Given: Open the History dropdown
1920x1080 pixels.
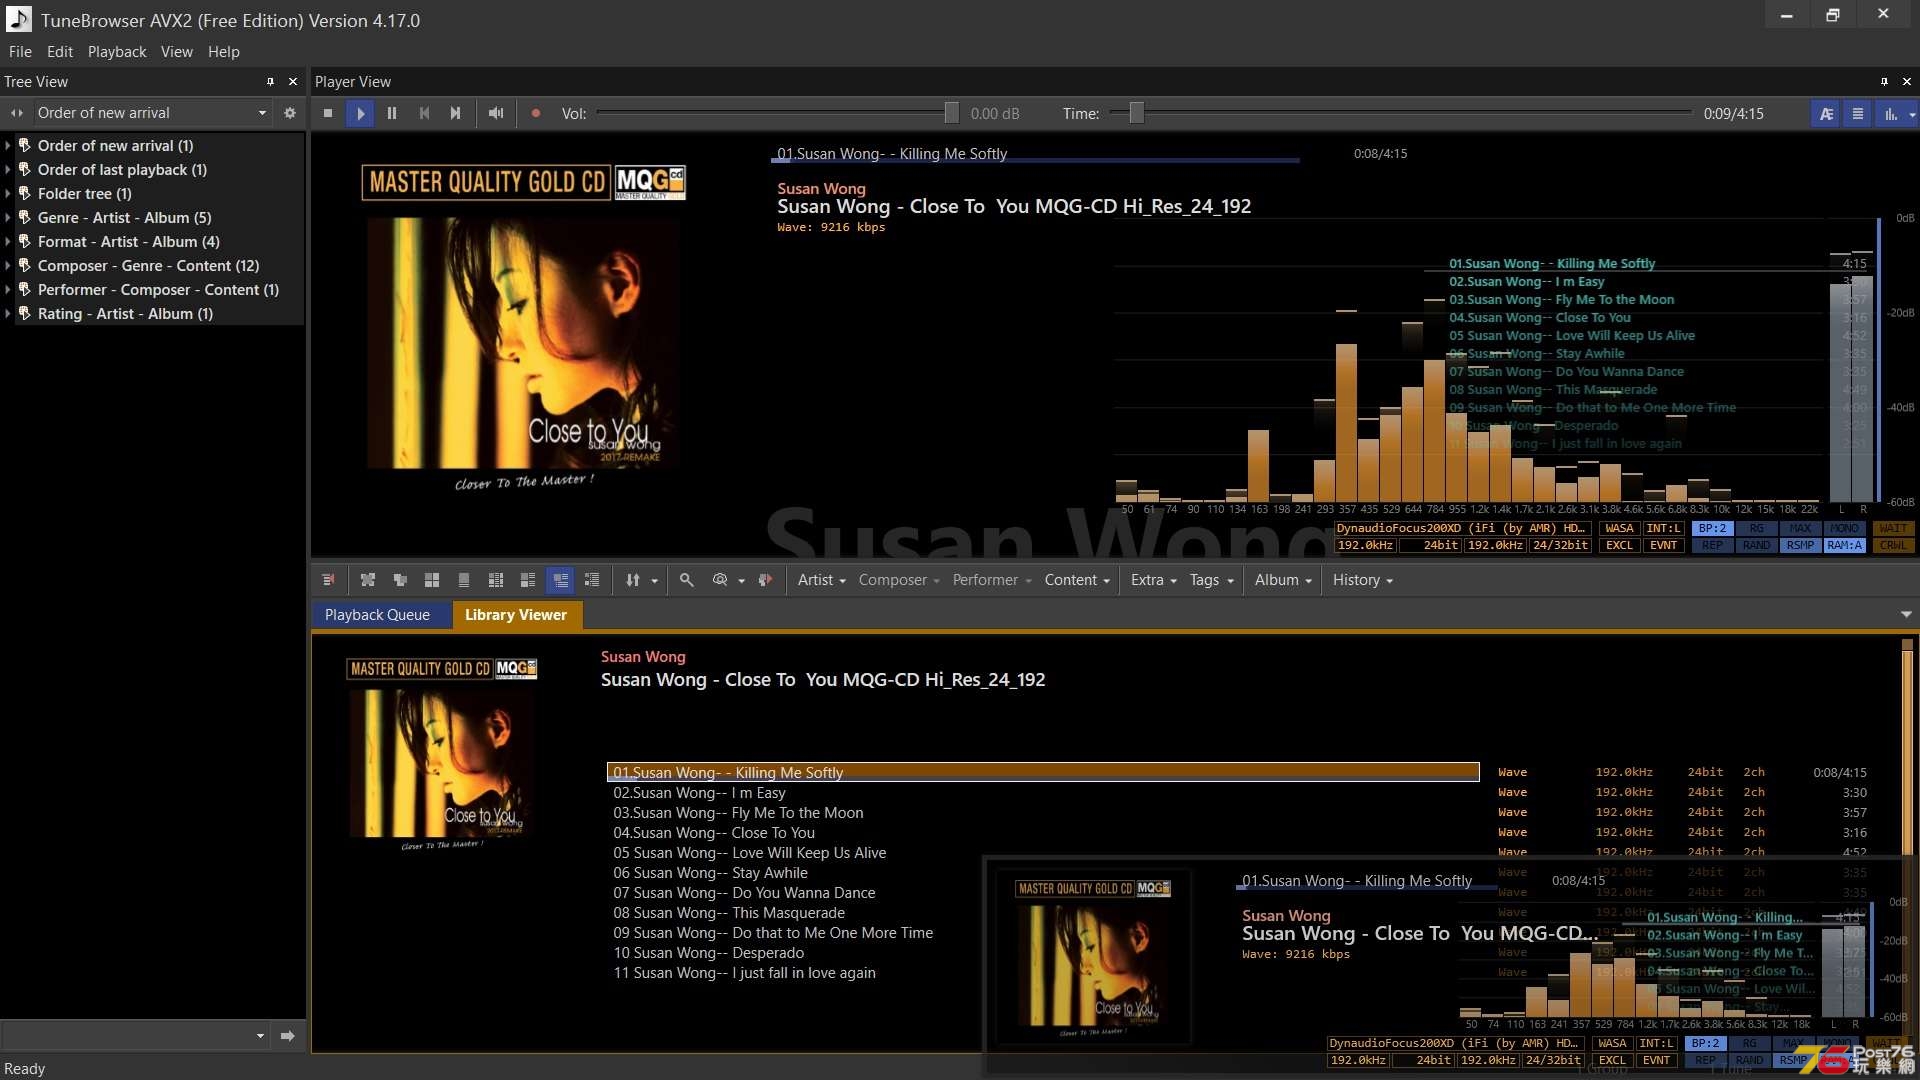Looking at the screenshot, I should 1362,580.
